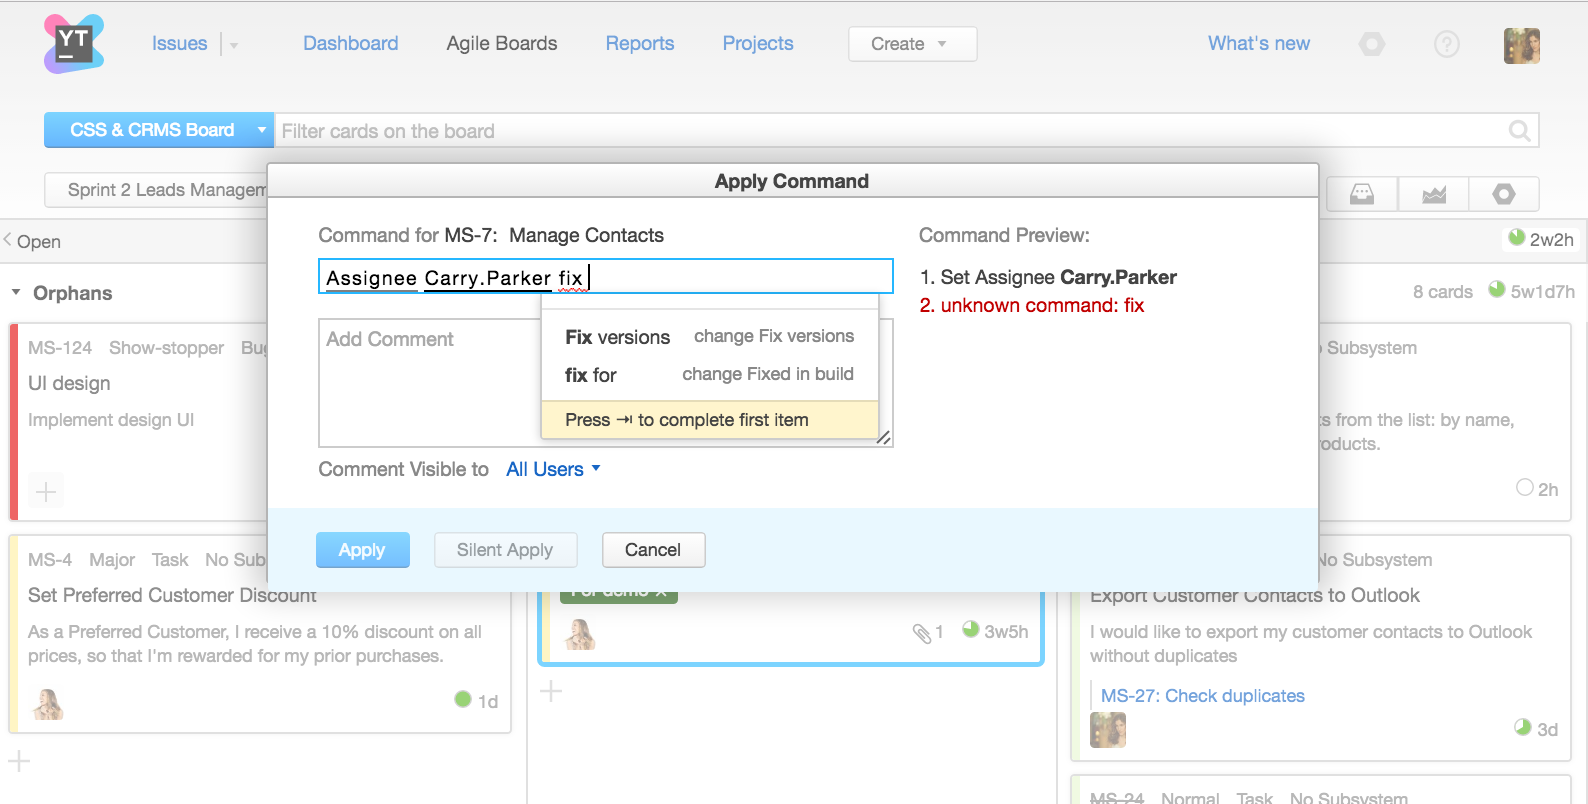Cancel the Apply Command dialog
The image size is (1588, 804).
click(653, 550)
